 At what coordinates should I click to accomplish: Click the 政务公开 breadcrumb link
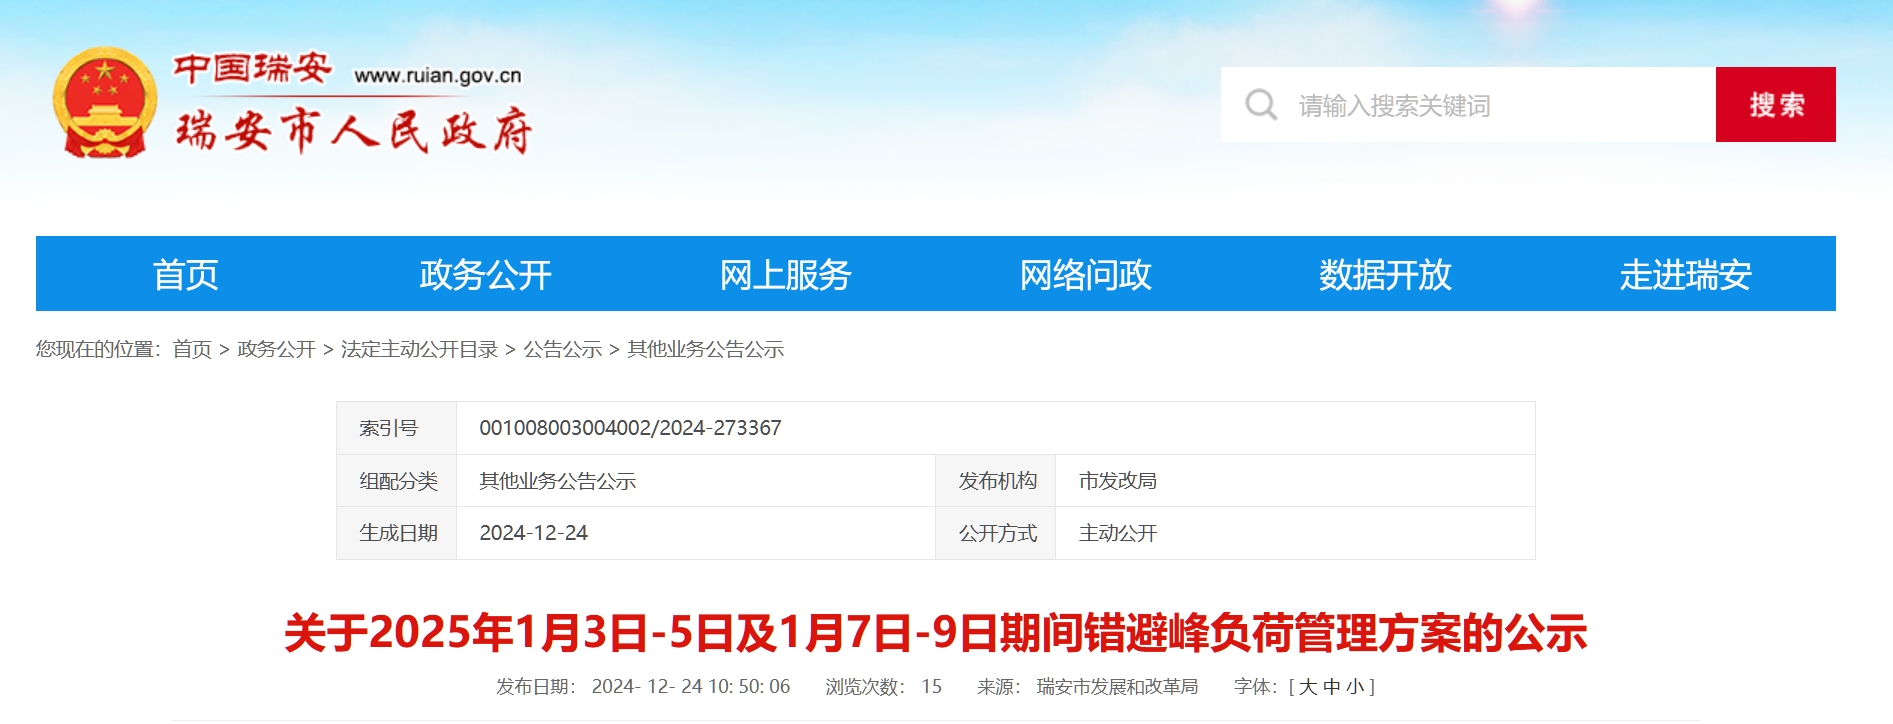(276, 349)
